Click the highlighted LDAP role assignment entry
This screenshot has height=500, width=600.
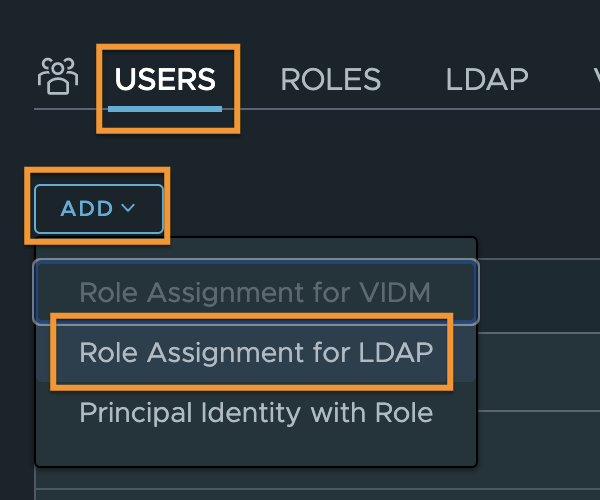tap(256, 352)
